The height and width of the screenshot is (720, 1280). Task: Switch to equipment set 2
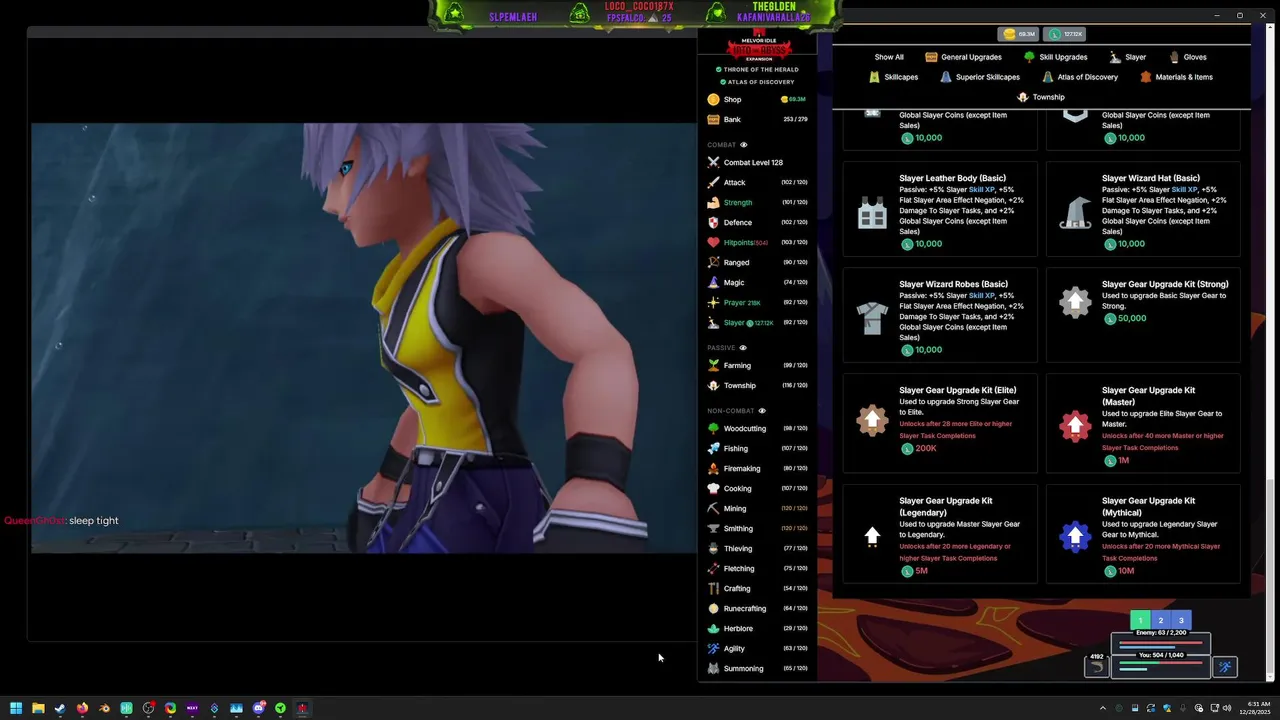[1161, 620]
